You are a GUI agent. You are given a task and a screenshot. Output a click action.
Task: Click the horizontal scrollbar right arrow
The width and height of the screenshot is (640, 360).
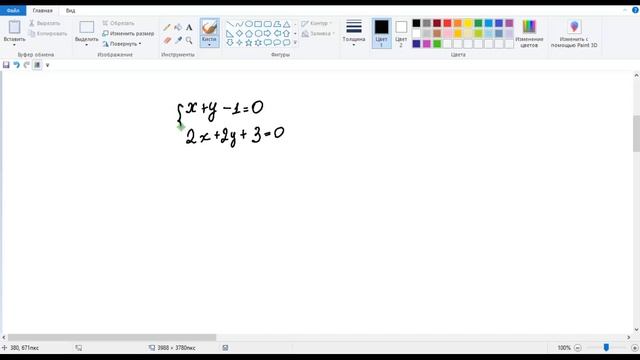(629, 338)
